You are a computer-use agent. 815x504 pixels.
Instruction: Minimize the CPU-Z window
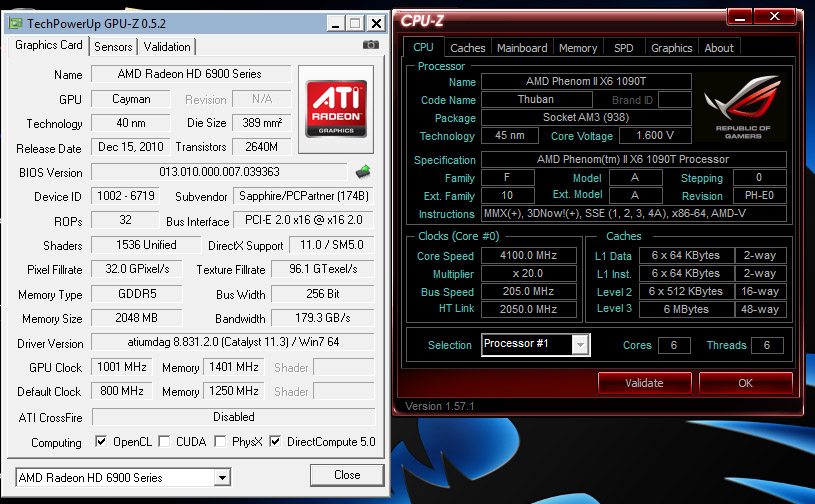pyautogui.click(x=740, y=17)
